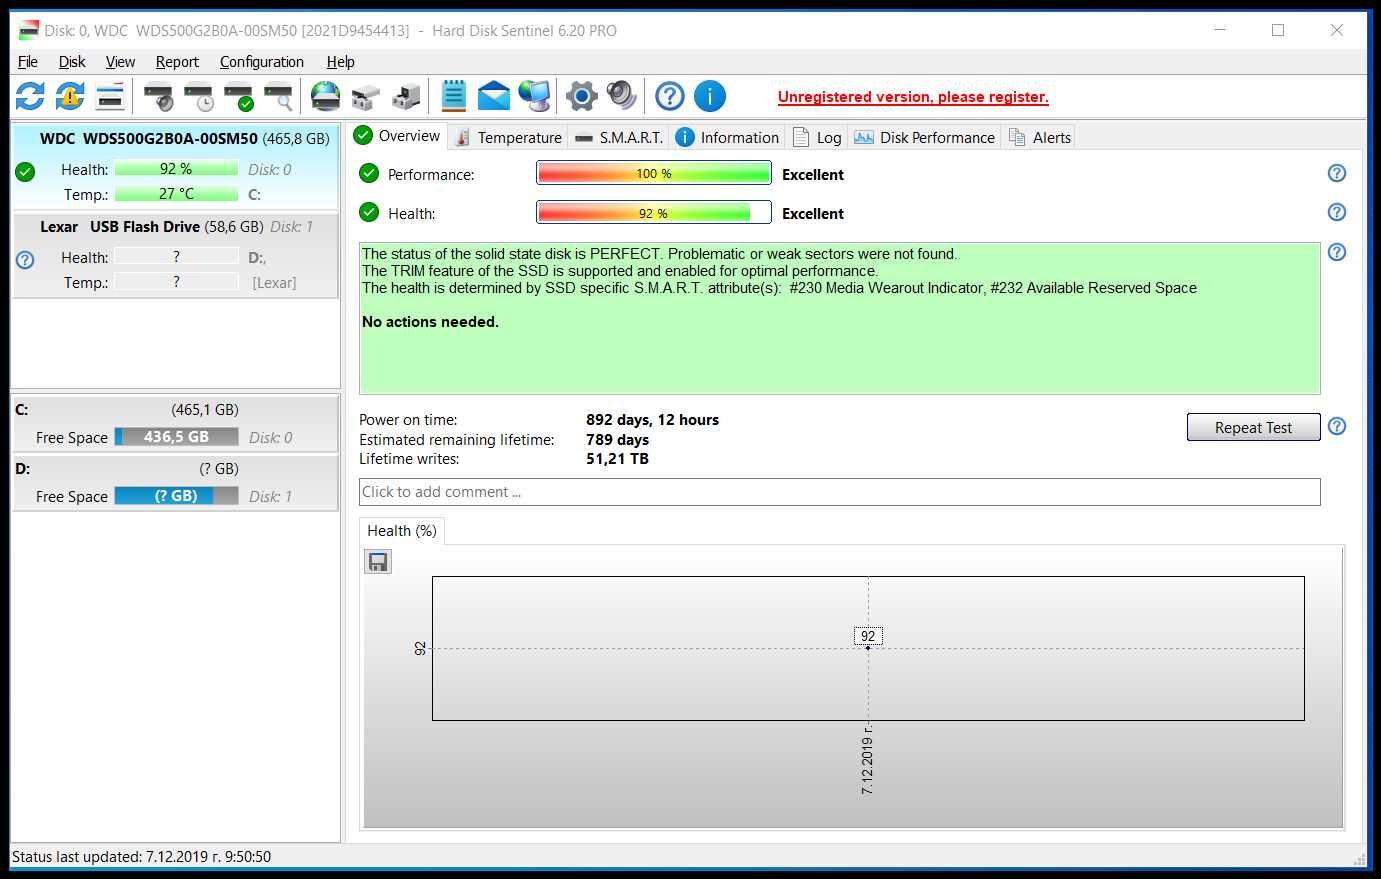Image resolution: width=1381 pixels, height=879 pixels.
Task: Click the C: free space 436,5 GB bar
Action: pyautogui.click(x=176, y=437)
